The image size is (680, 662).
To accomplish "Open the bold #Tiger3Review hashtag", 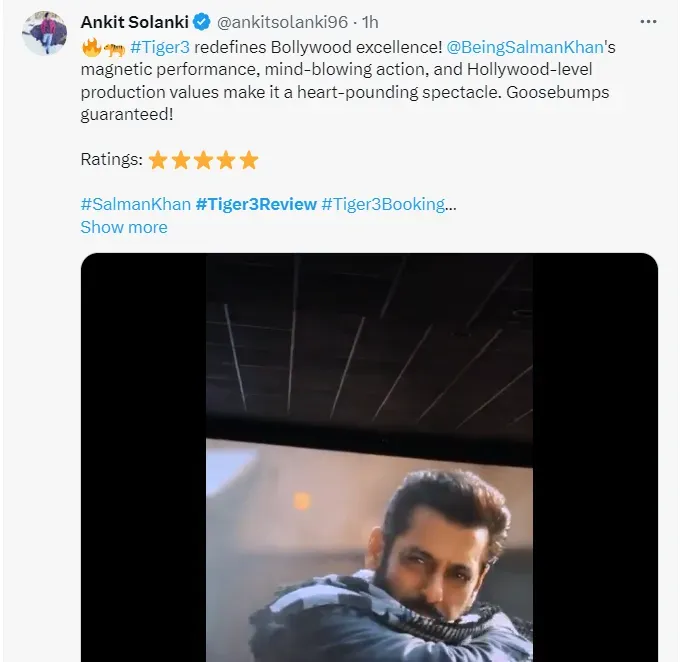I will point(256,204).
